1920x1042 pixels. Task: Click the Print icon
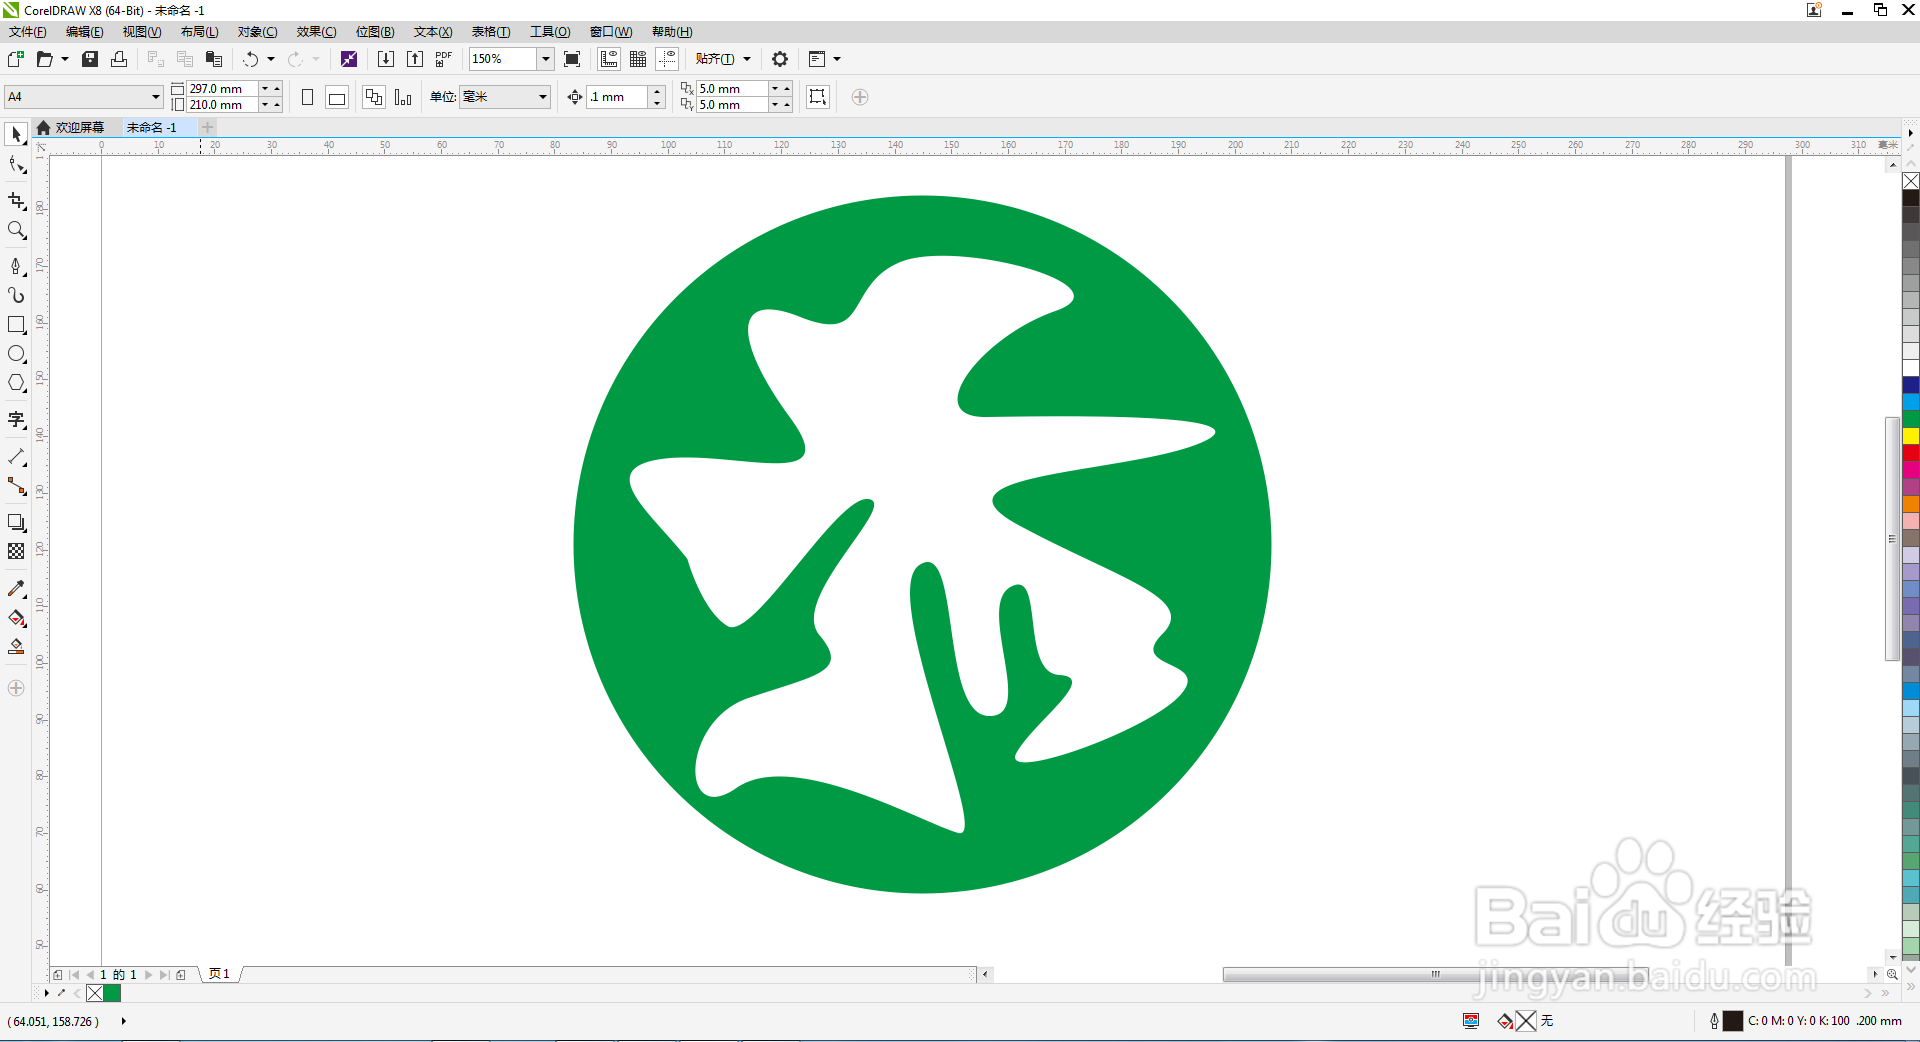coord(119,59)
